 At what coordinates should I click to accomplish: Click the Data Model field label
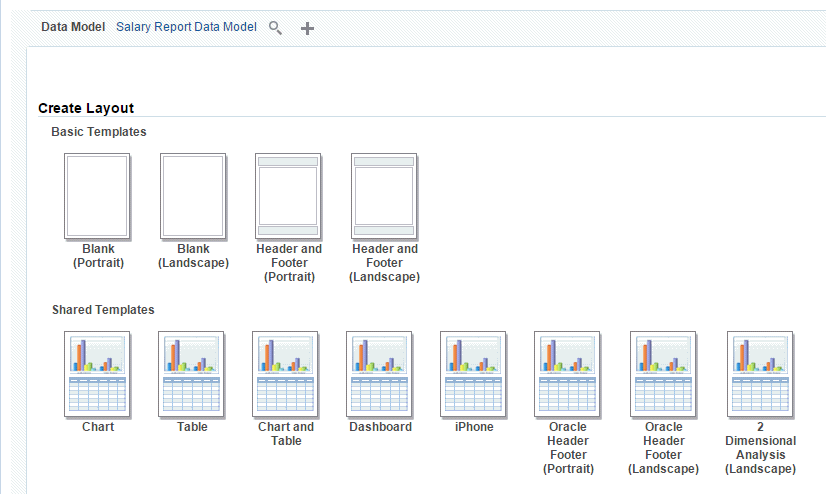(x=73, y=27)
